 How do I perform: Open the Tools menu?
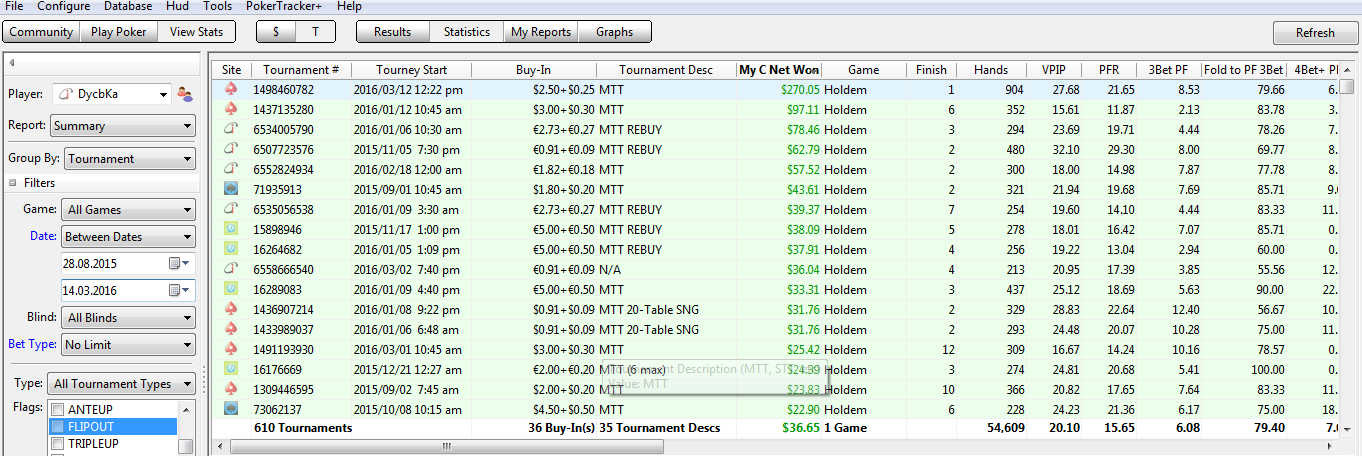coord(217,6)
